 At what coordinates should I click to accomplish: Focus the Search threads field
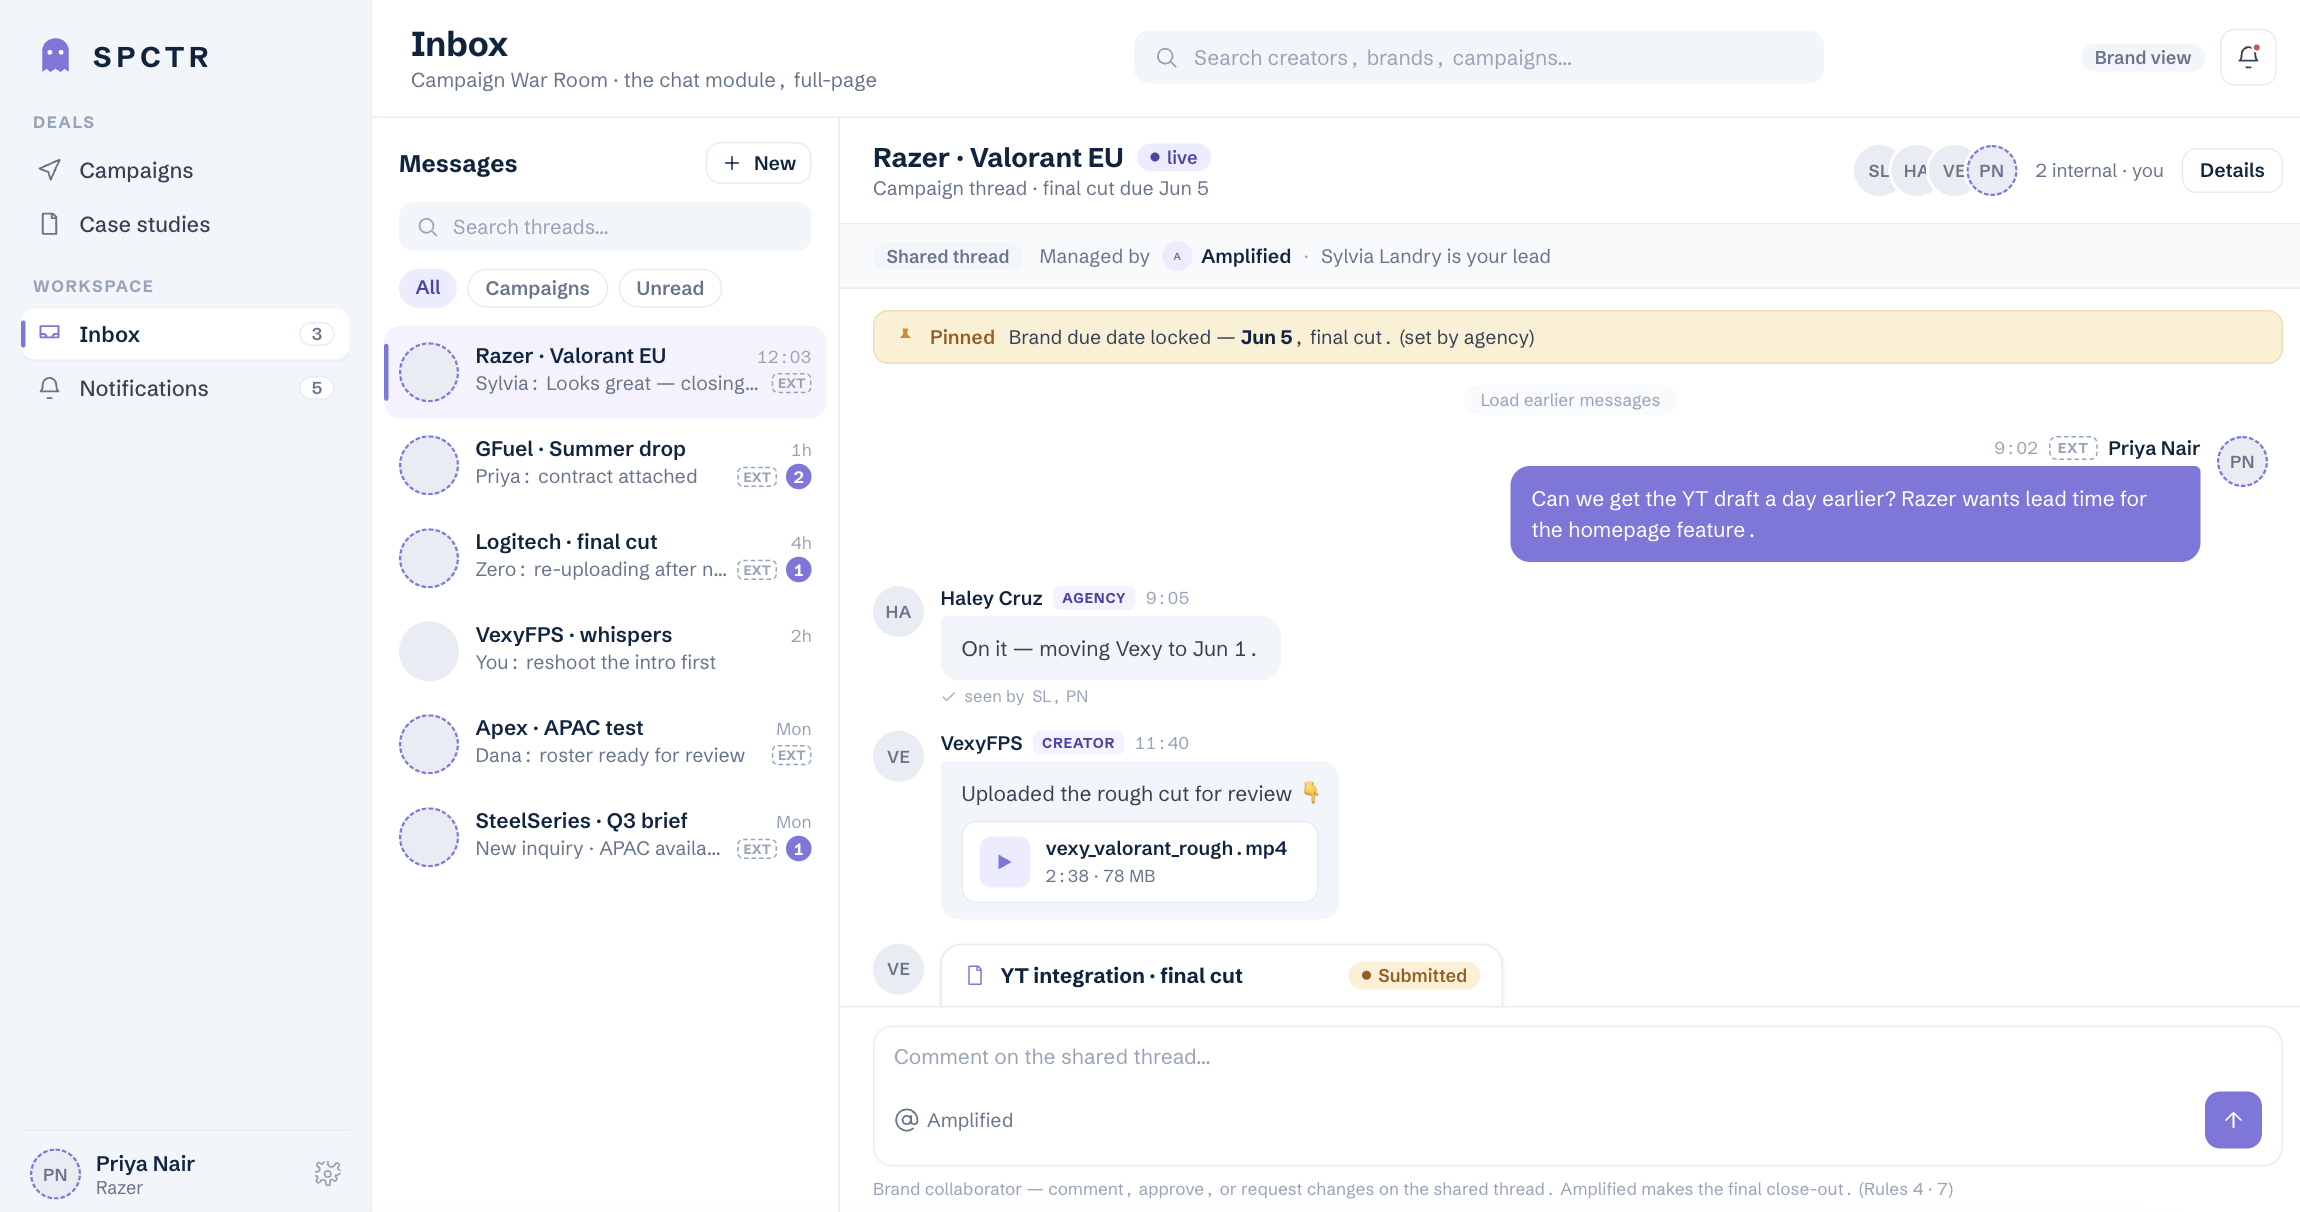[605, 227]
